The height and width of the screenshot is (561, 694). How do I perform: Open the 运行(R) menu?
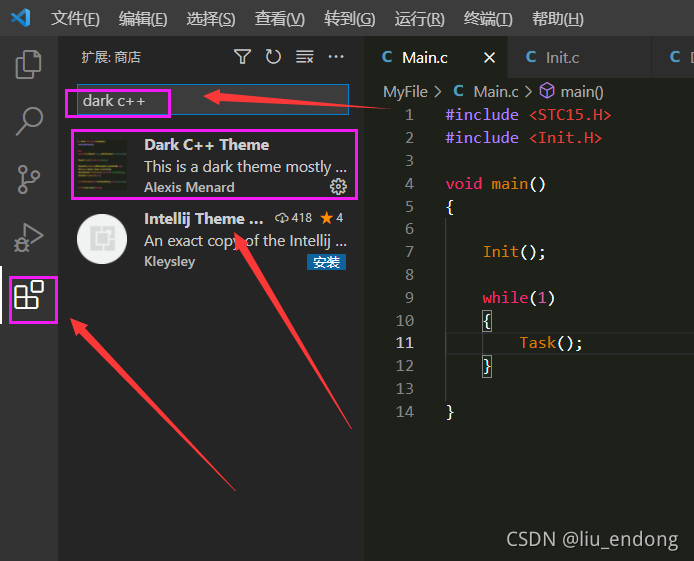[419, 19]
